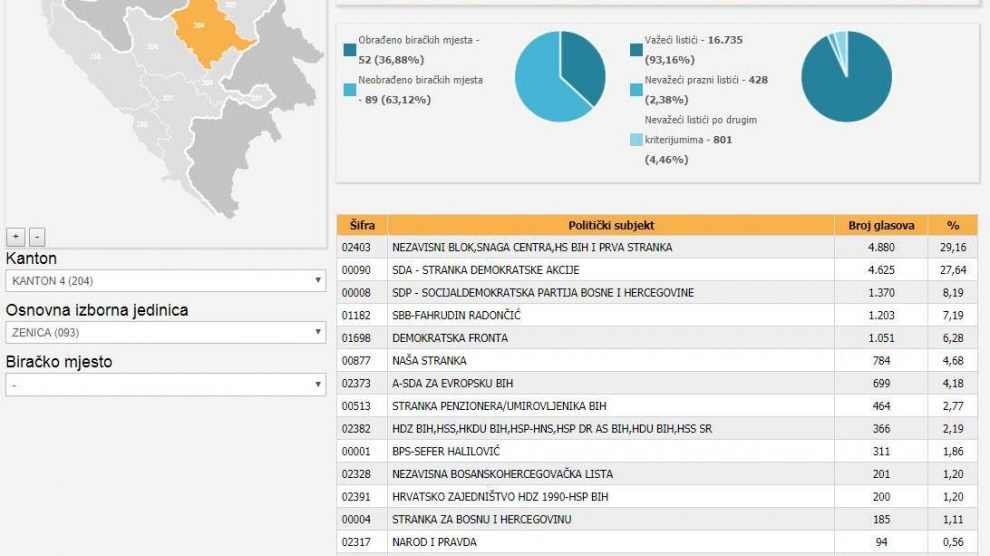Open the Biračko mjesto dropdown
Viewport: 990px width, 556px height.
(x=165, y=384)
